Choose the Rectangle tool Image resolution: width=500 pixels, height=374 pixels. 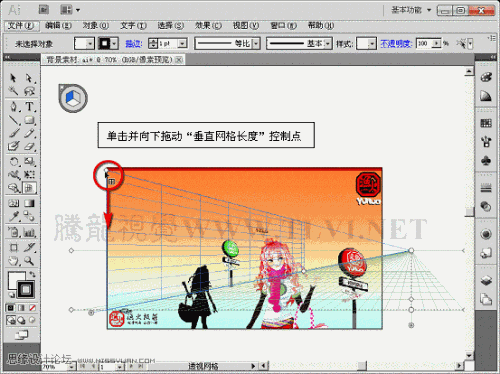29,120
